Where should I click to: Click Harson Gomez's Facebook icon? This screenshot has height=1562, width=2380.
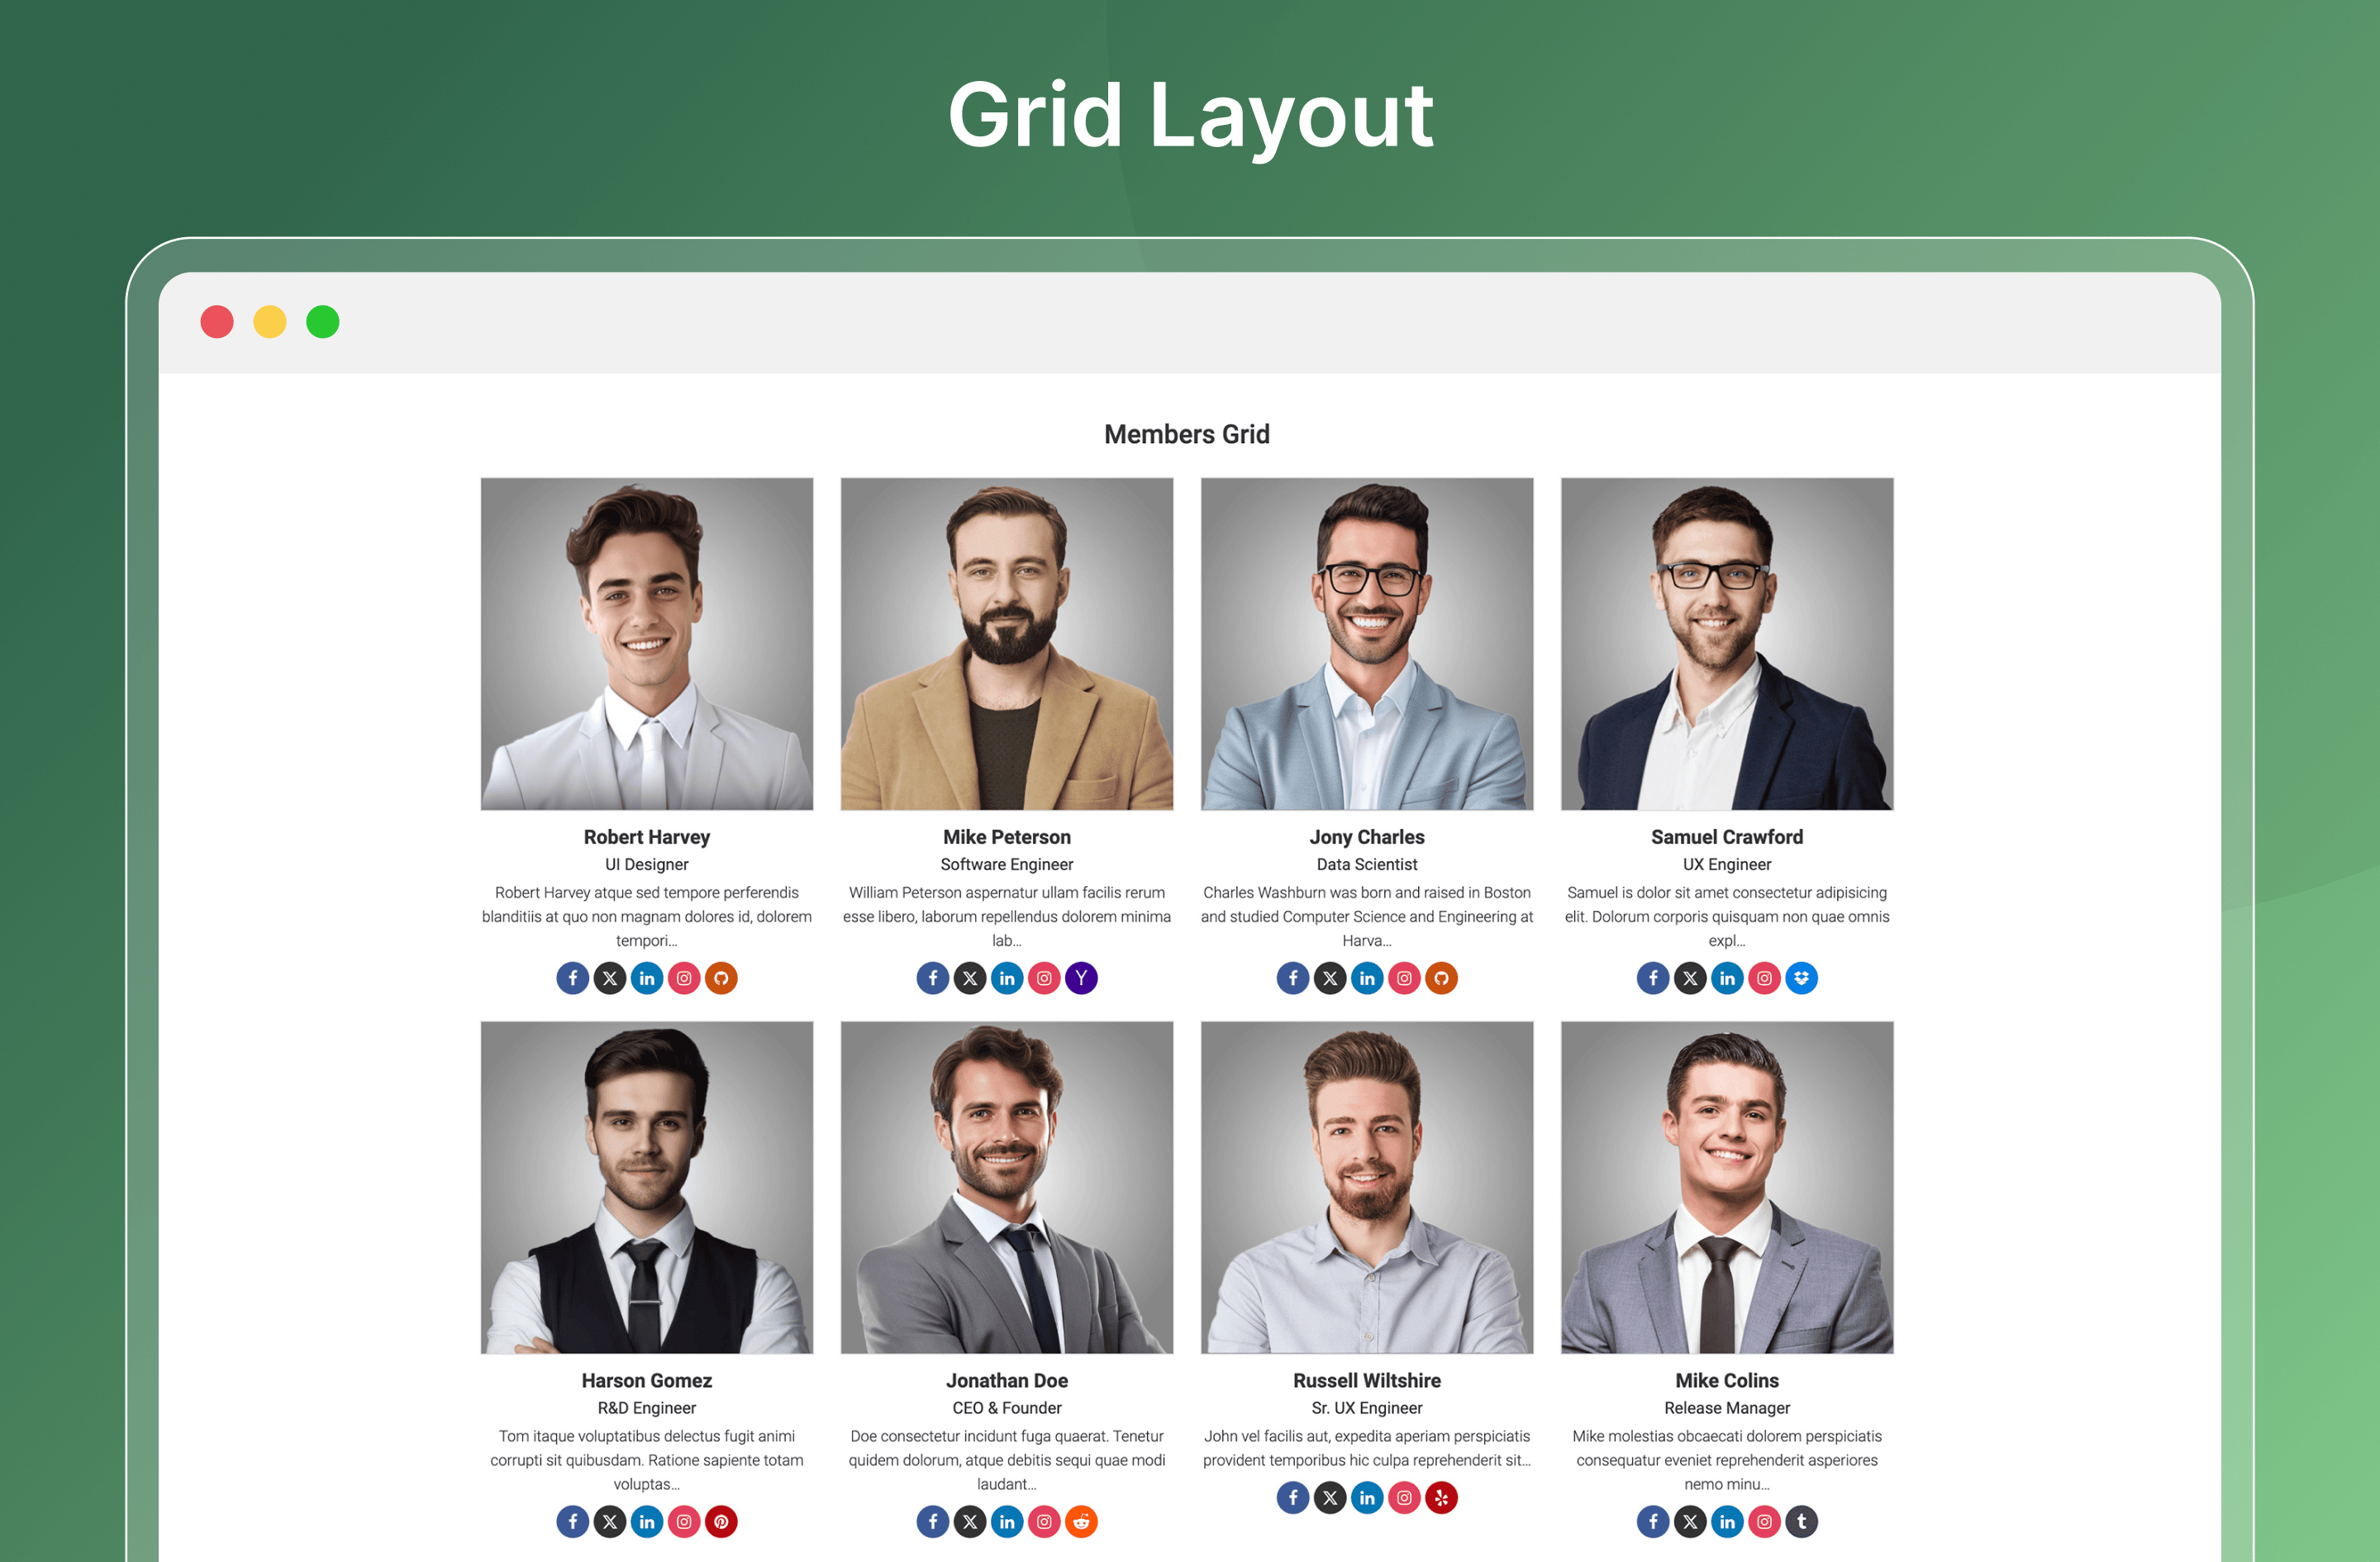(x=573, y=1522)
